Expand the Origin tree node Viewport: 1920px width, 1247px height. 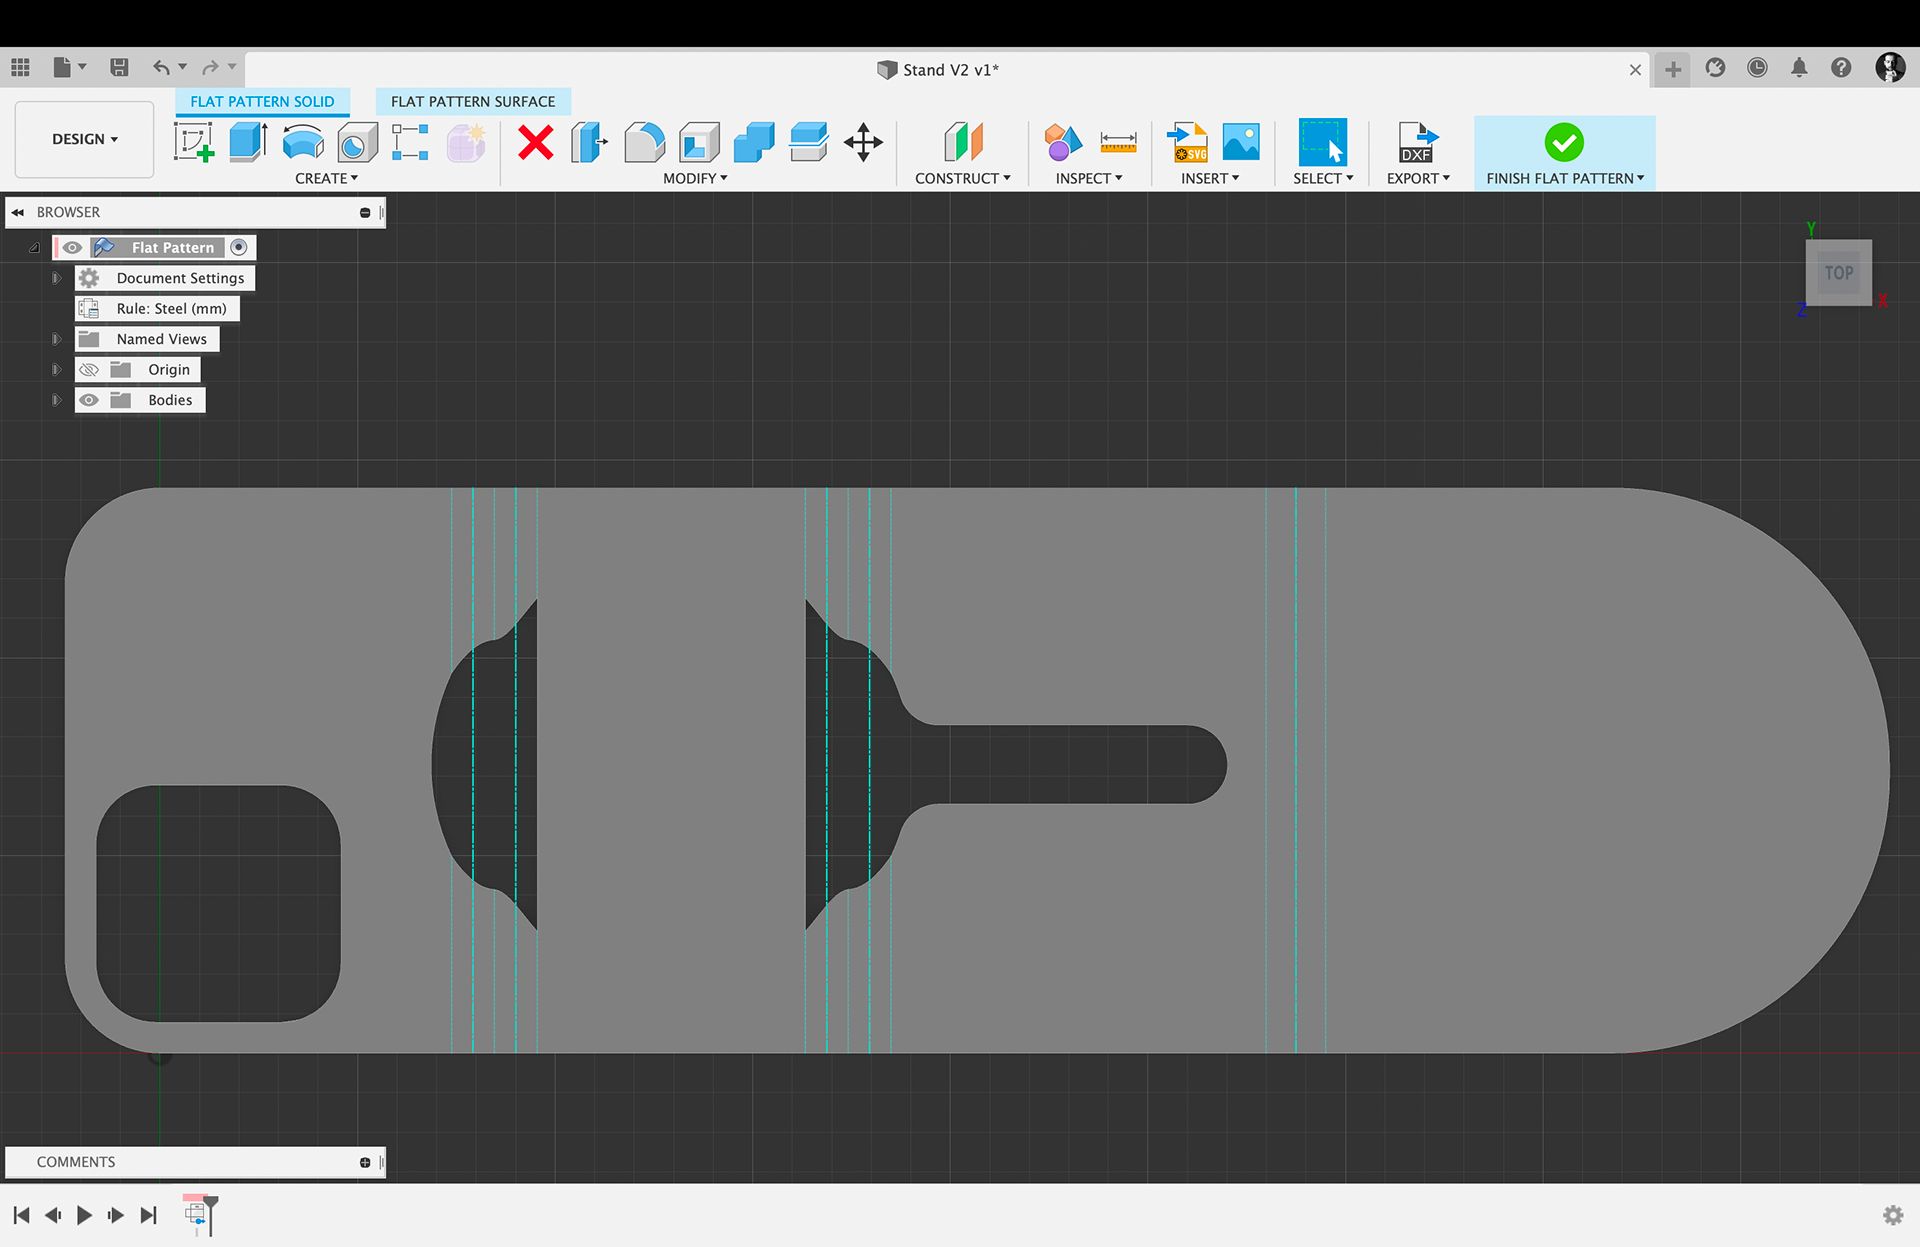point(57,370)
